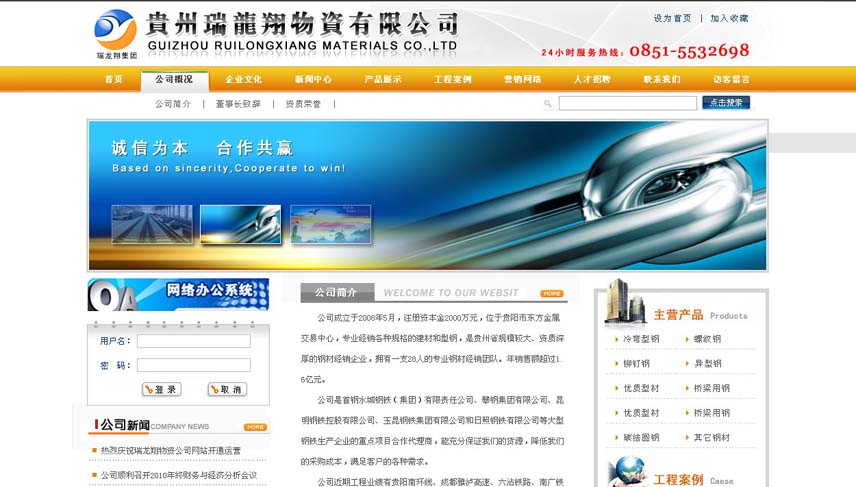Open 产品展示 menu item
The height and width of the screenshot is (487, 856).
coord(383,79)
